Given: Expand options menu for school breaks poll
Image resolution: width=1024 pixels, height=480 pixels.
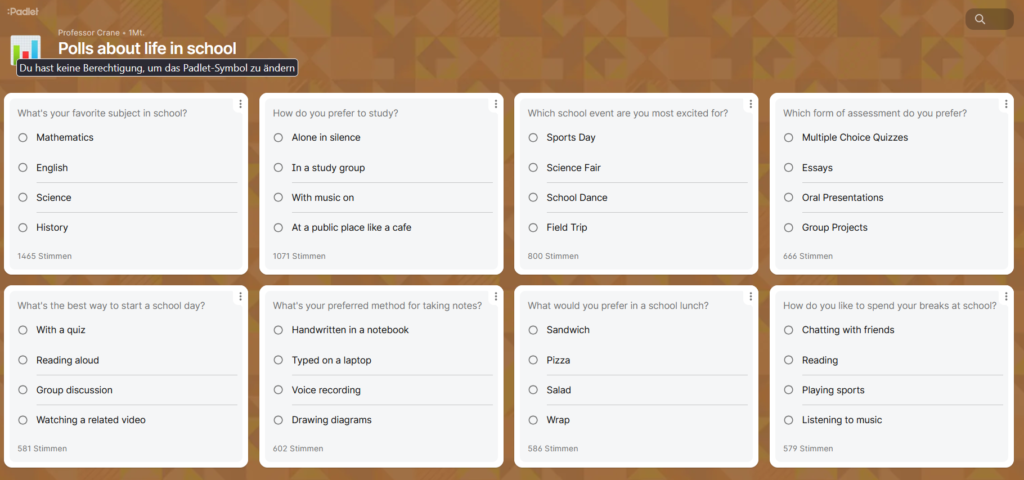Looking at the screenshot, I should [1005, 296].
